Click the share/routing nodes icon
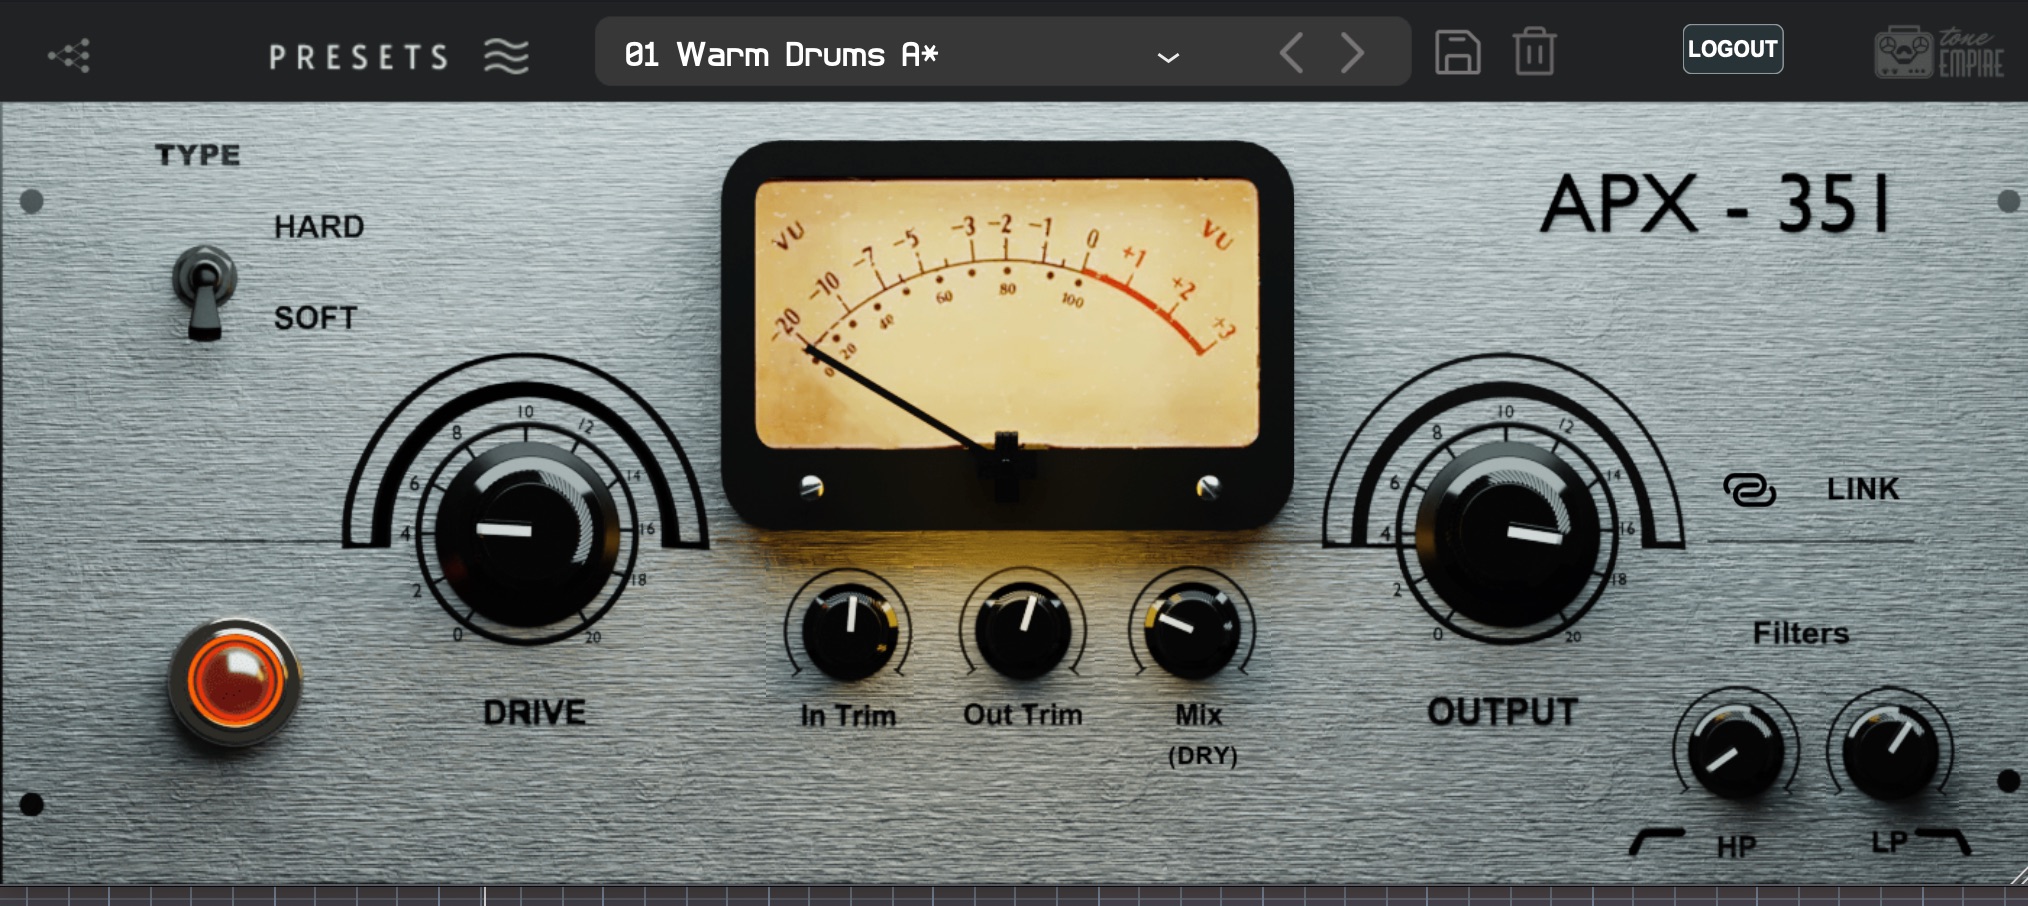The image size is (2028, 906). (70, 56)
